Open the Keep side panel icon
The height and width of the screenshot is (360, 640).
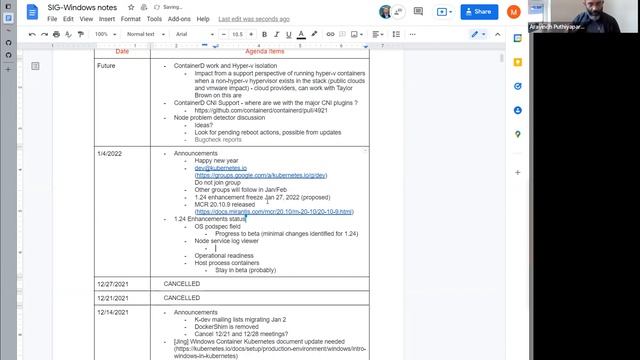518,62
